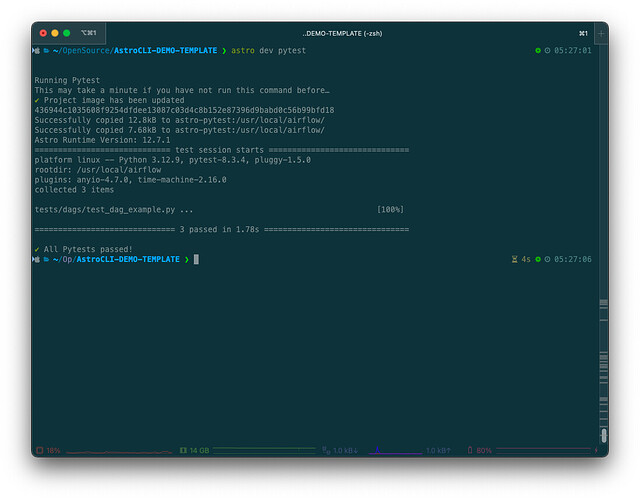Click the 1.0 kB upload rate
641x500 pixels.
point(438,451)
